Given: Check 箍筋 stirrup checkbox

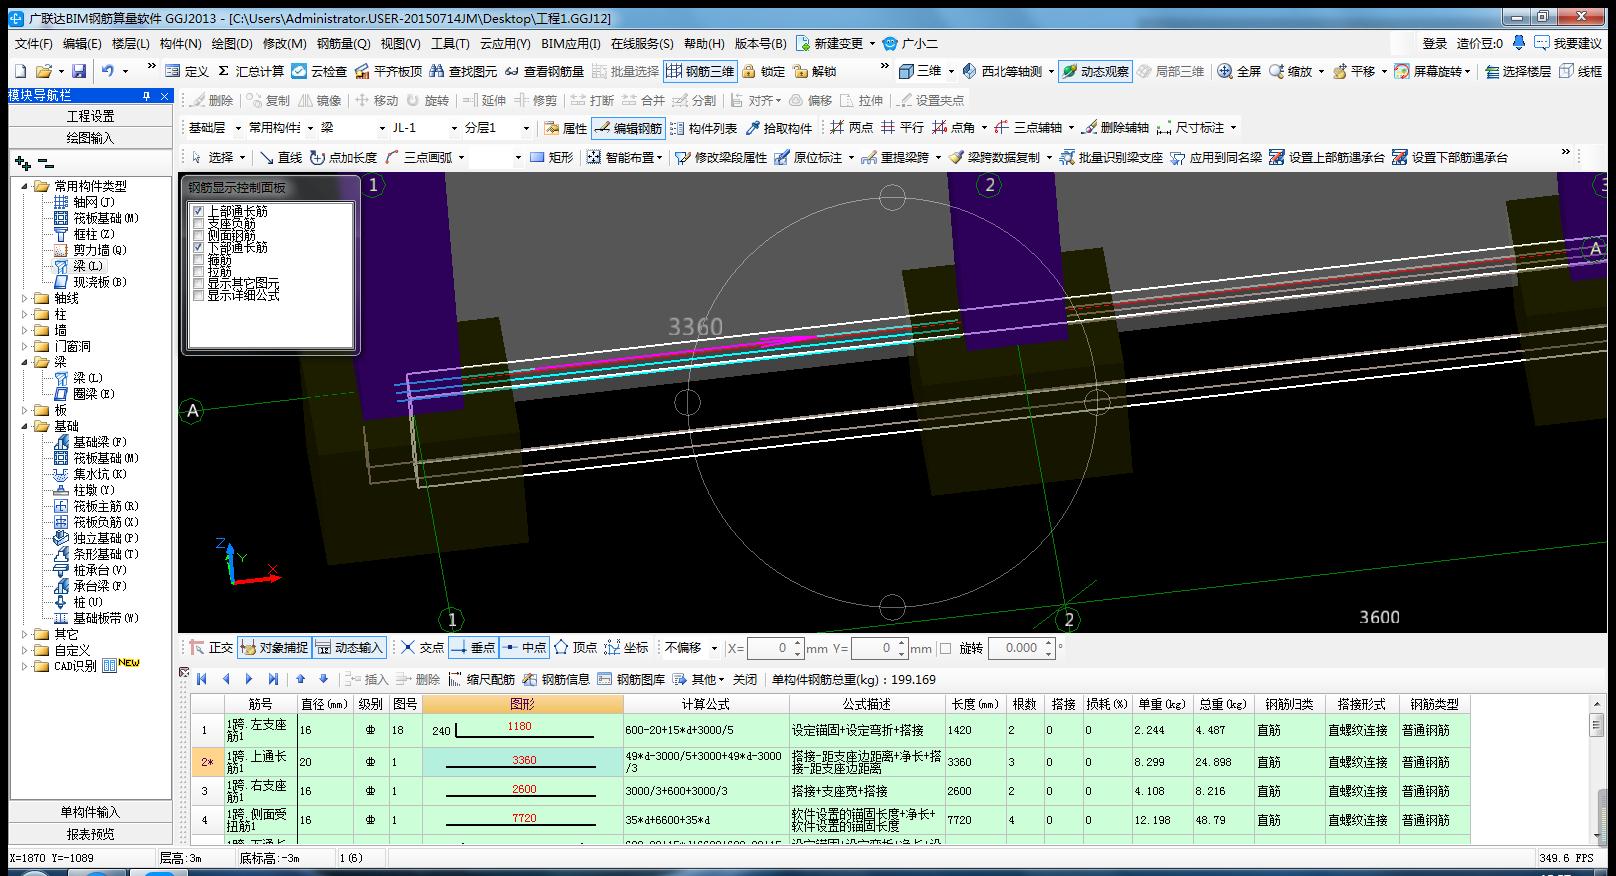Looking at the screenshot, I should click(198, 259).
